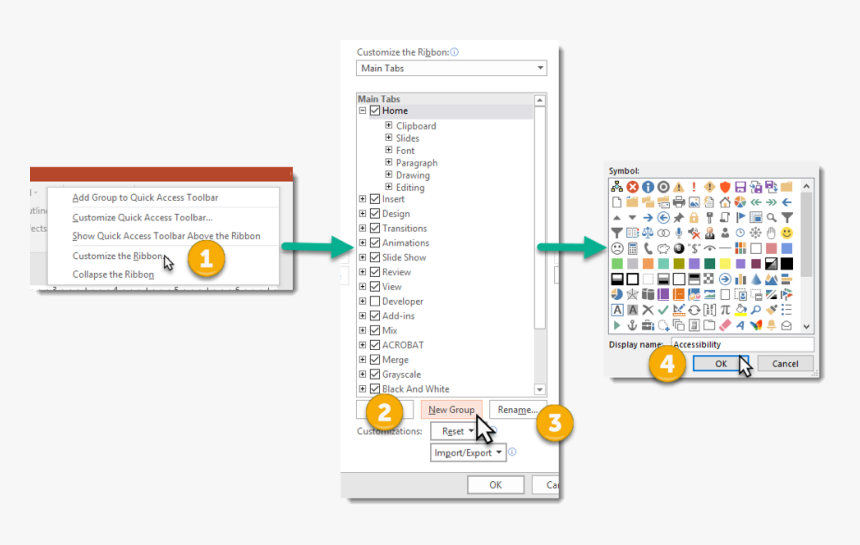
Task: Click the New Group button
Action: (451, 410)
